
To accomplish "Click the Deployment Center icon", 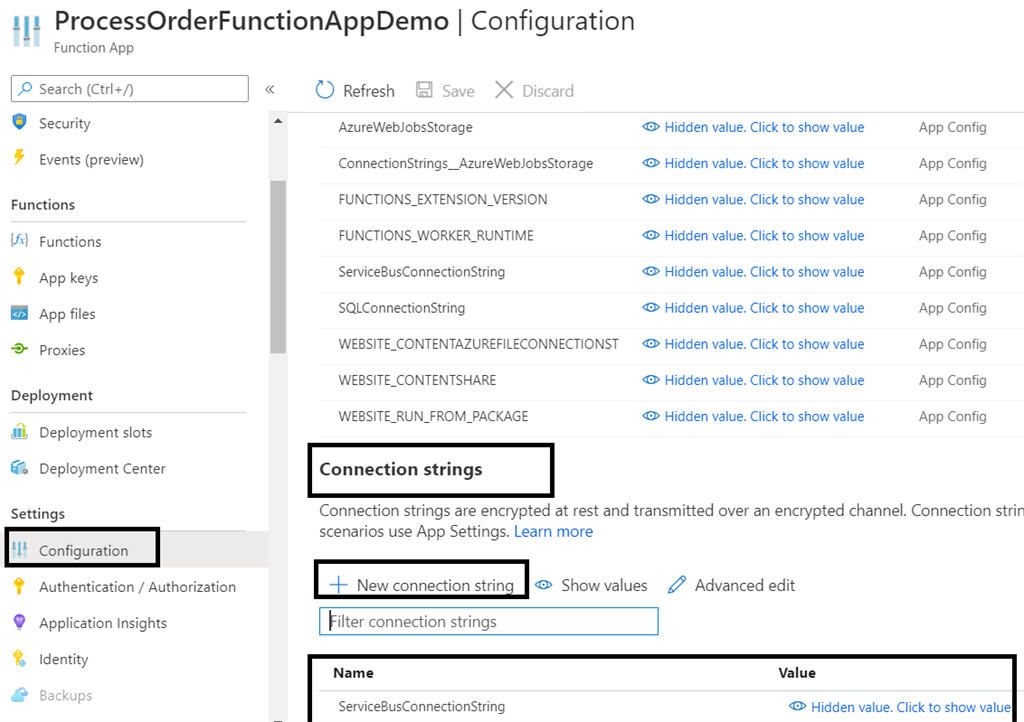I will 20,467.
